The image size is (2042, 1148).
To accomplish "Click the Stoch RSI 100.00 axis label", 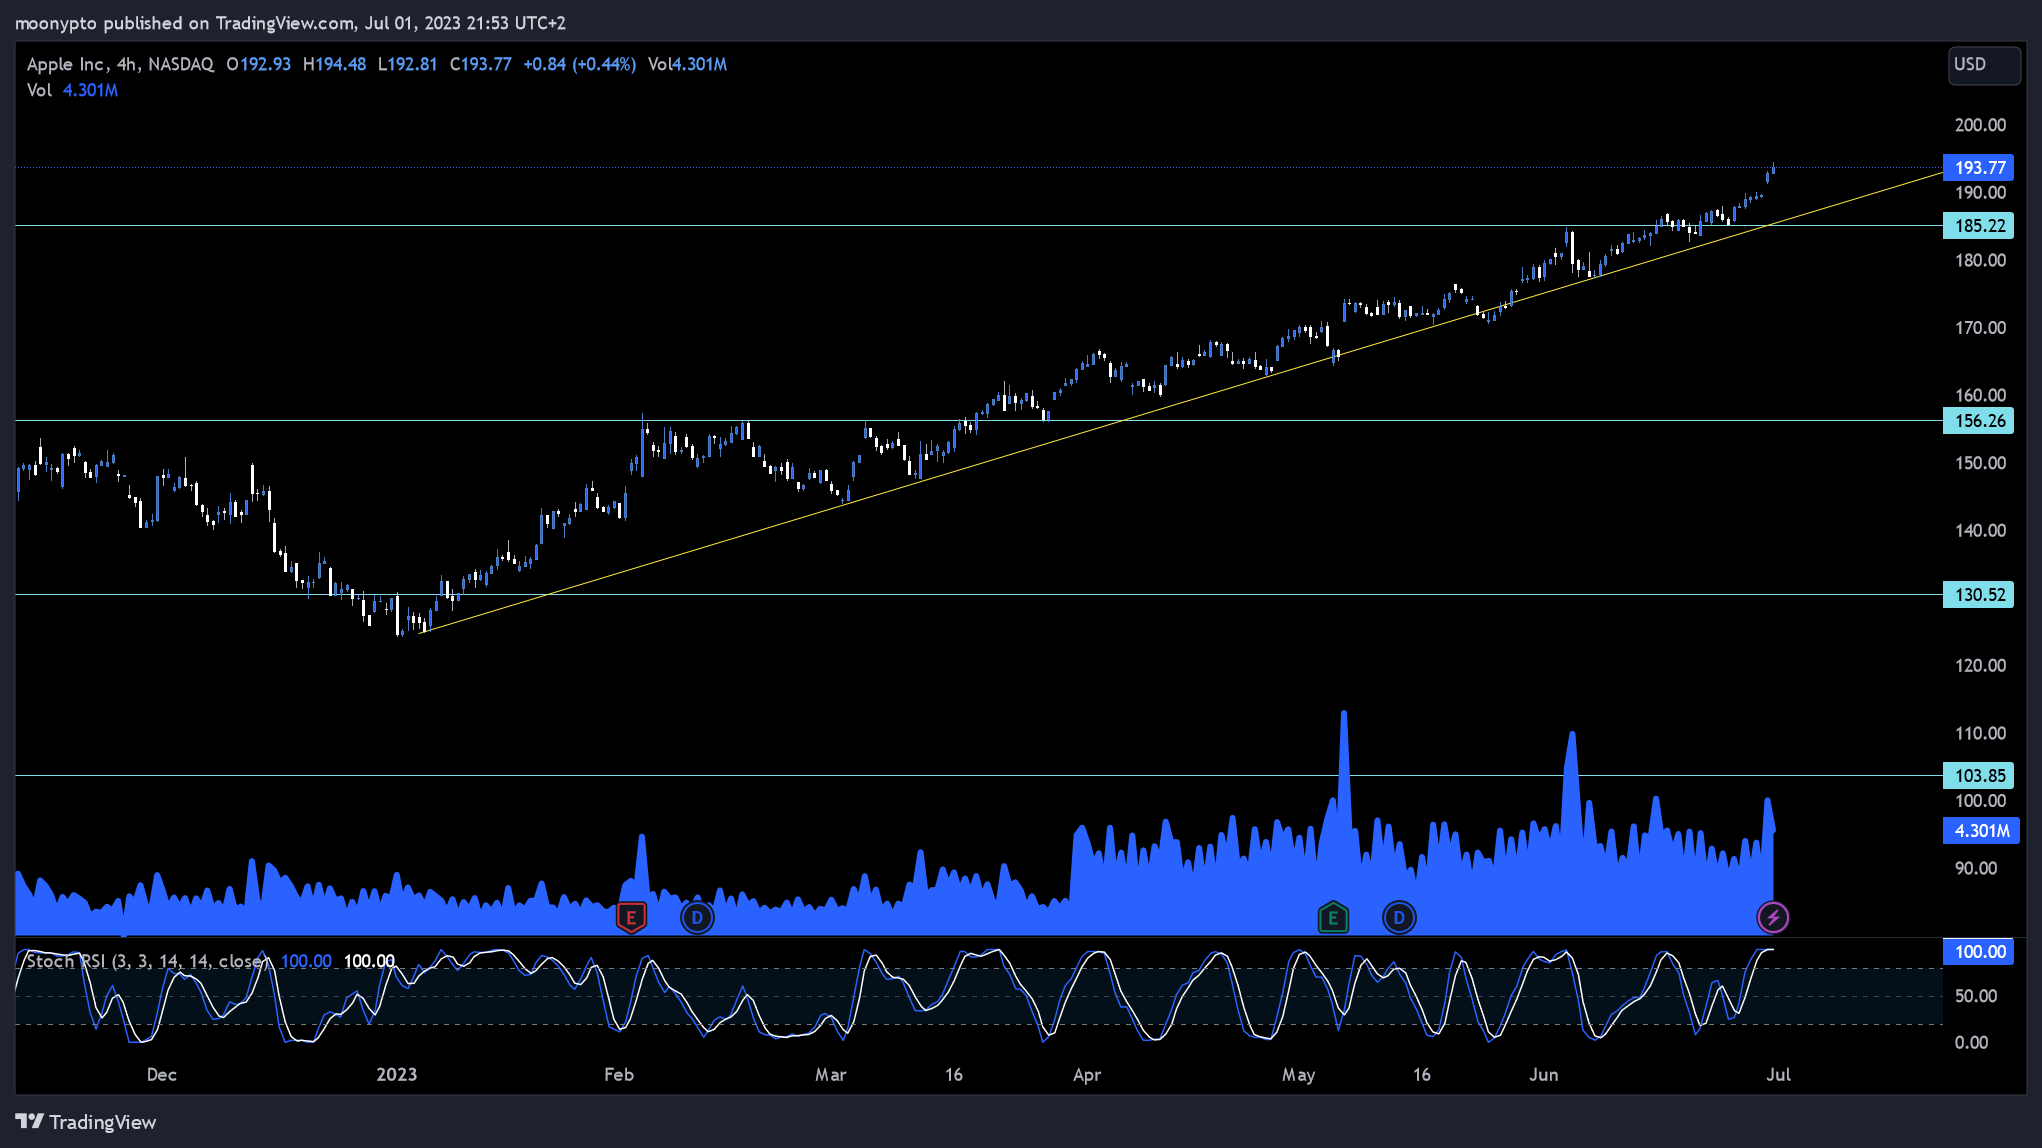I will 1979,952.
